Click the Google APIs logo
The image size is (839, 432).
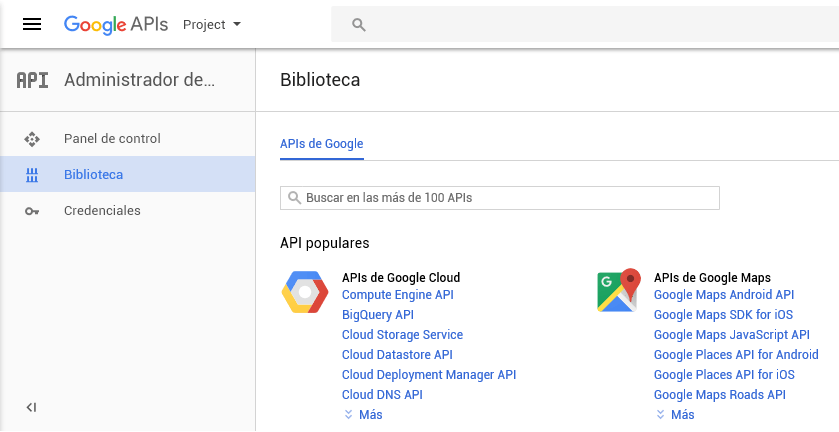point(116,24)
